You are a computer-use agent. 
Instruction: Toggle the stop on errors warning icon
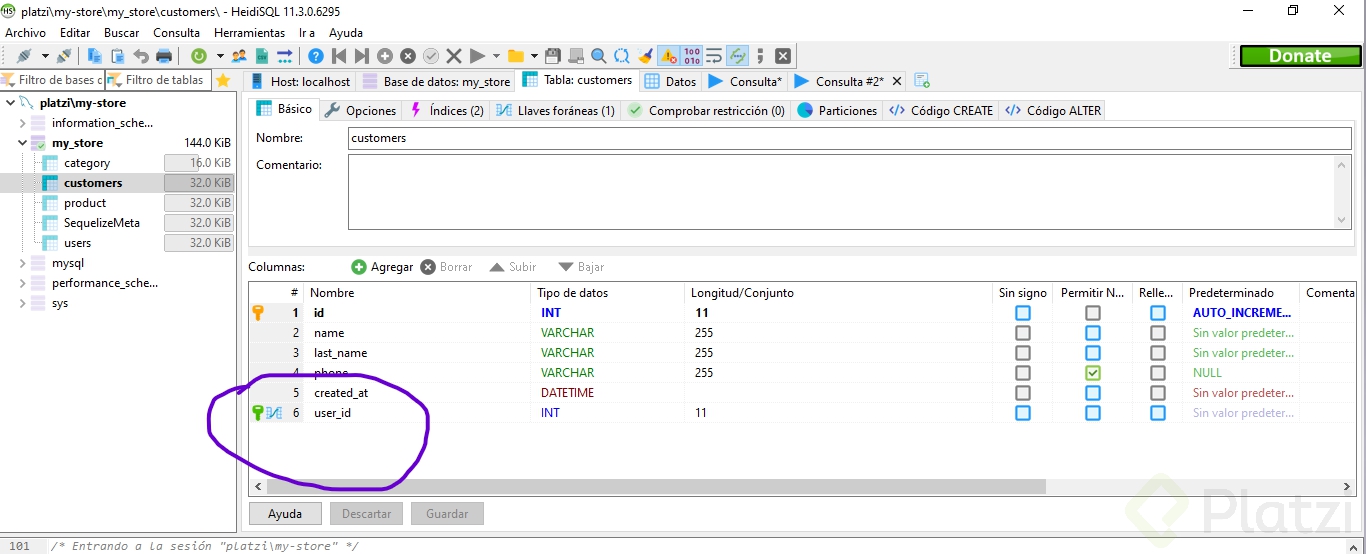[x=668, y=56]
